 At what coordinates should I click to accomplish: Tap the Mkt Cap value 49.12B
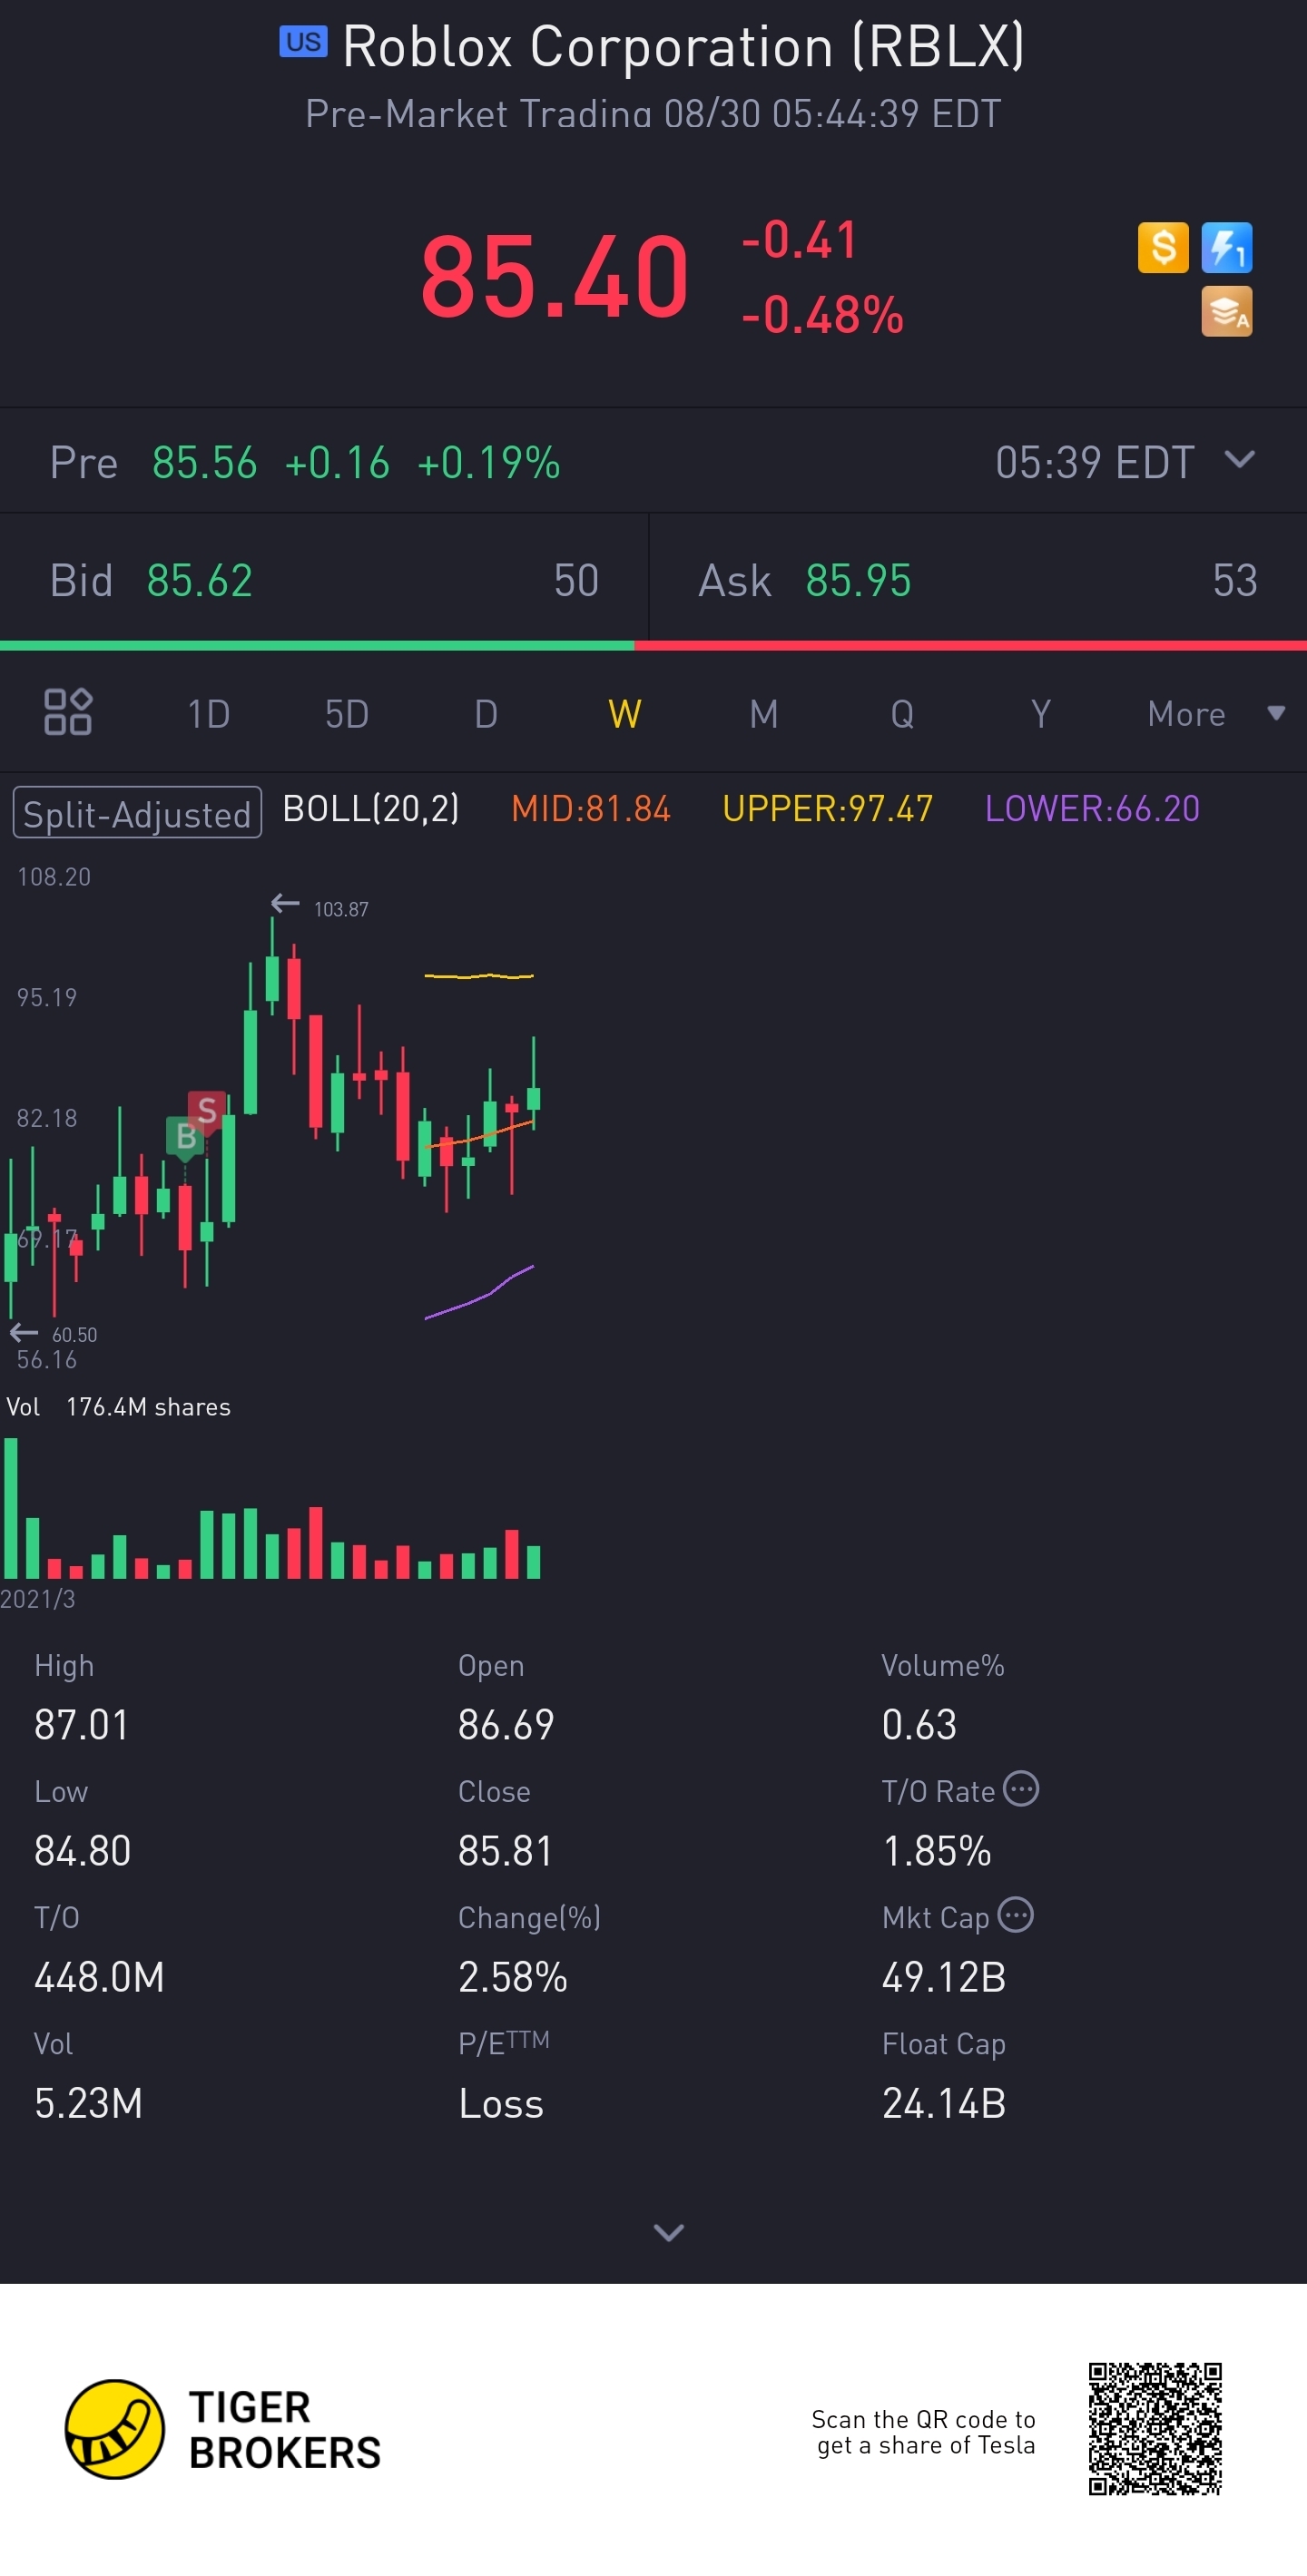click(x=944, y=1977)
